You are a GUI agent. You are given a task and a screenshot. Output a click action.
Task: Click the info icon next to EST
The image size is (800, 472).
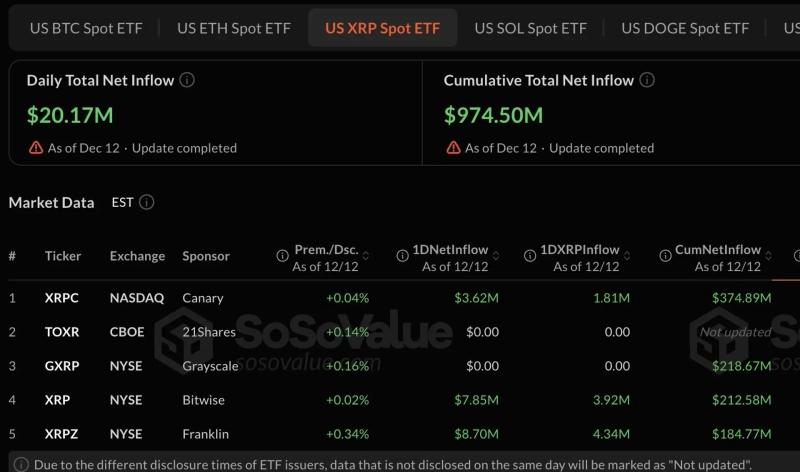[147, 202]
